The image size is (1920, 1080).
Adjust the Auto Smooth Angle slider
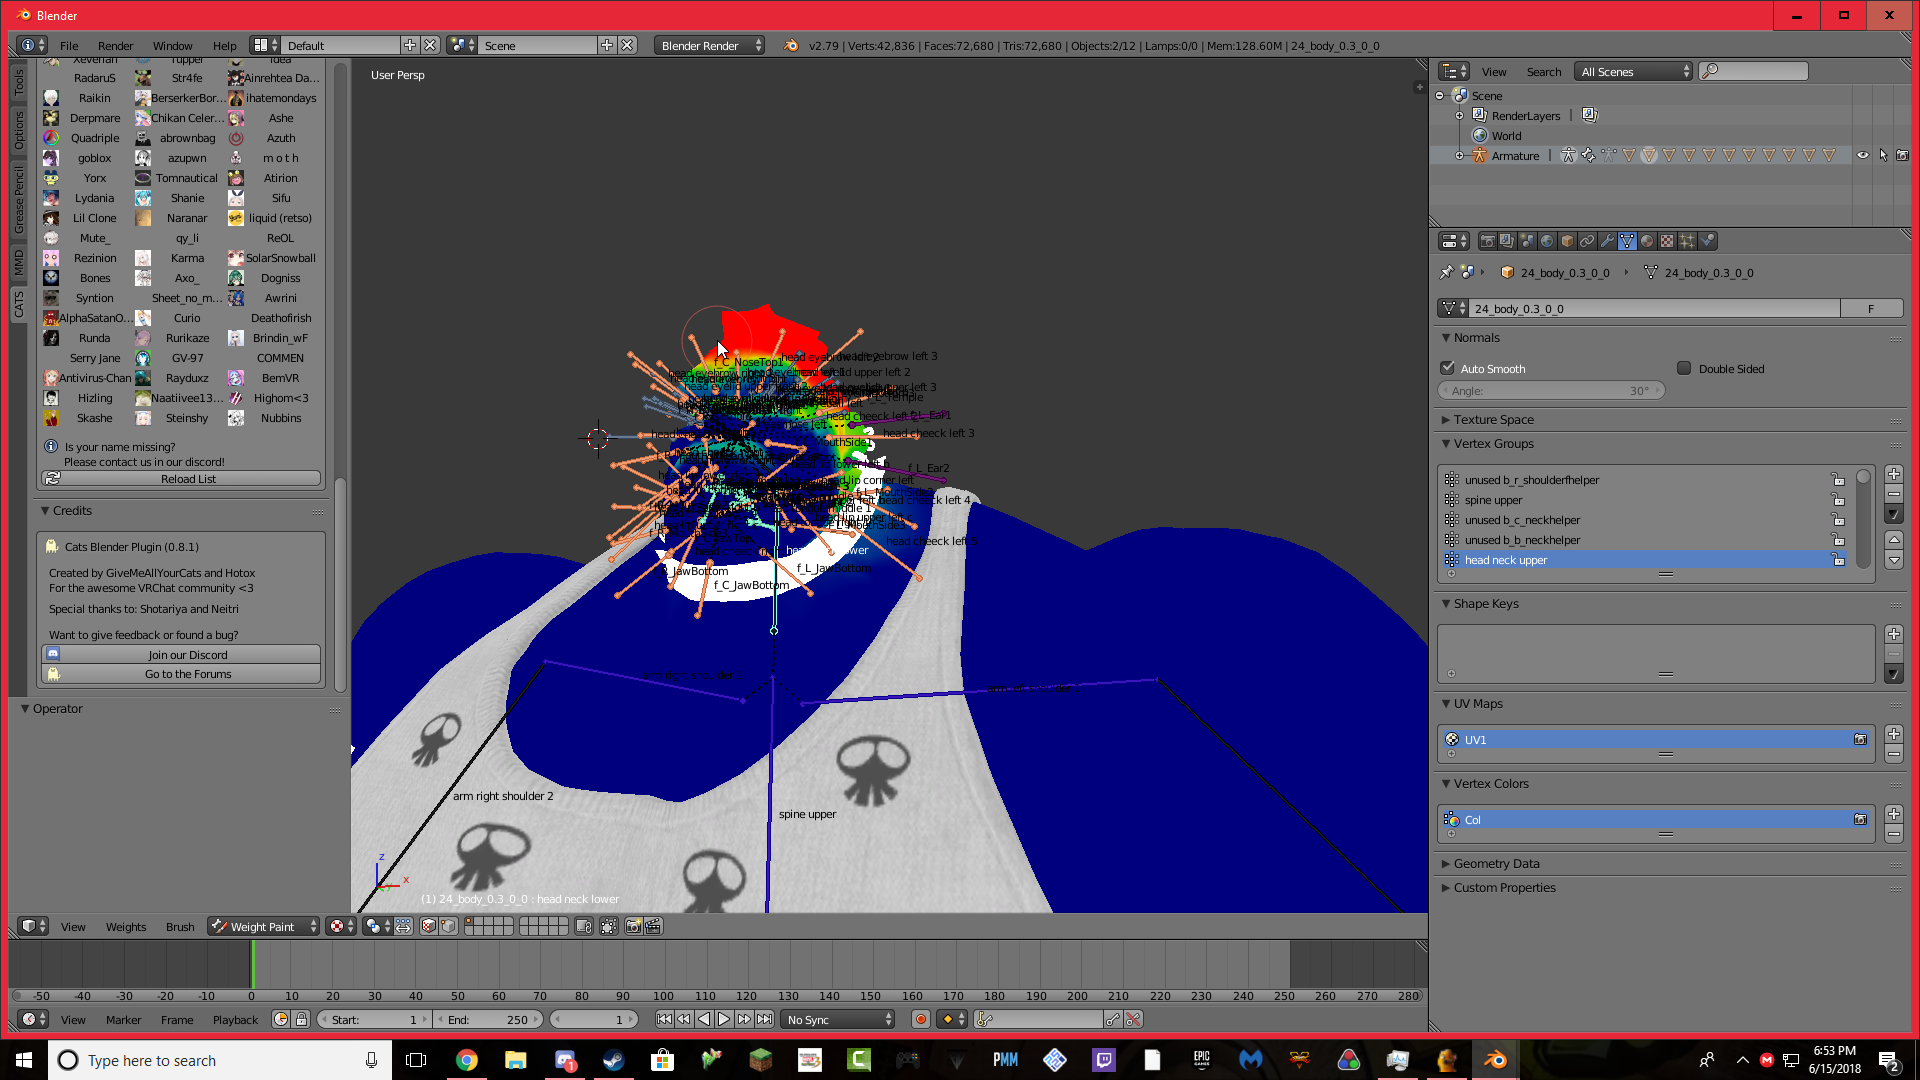[1551, 391]
